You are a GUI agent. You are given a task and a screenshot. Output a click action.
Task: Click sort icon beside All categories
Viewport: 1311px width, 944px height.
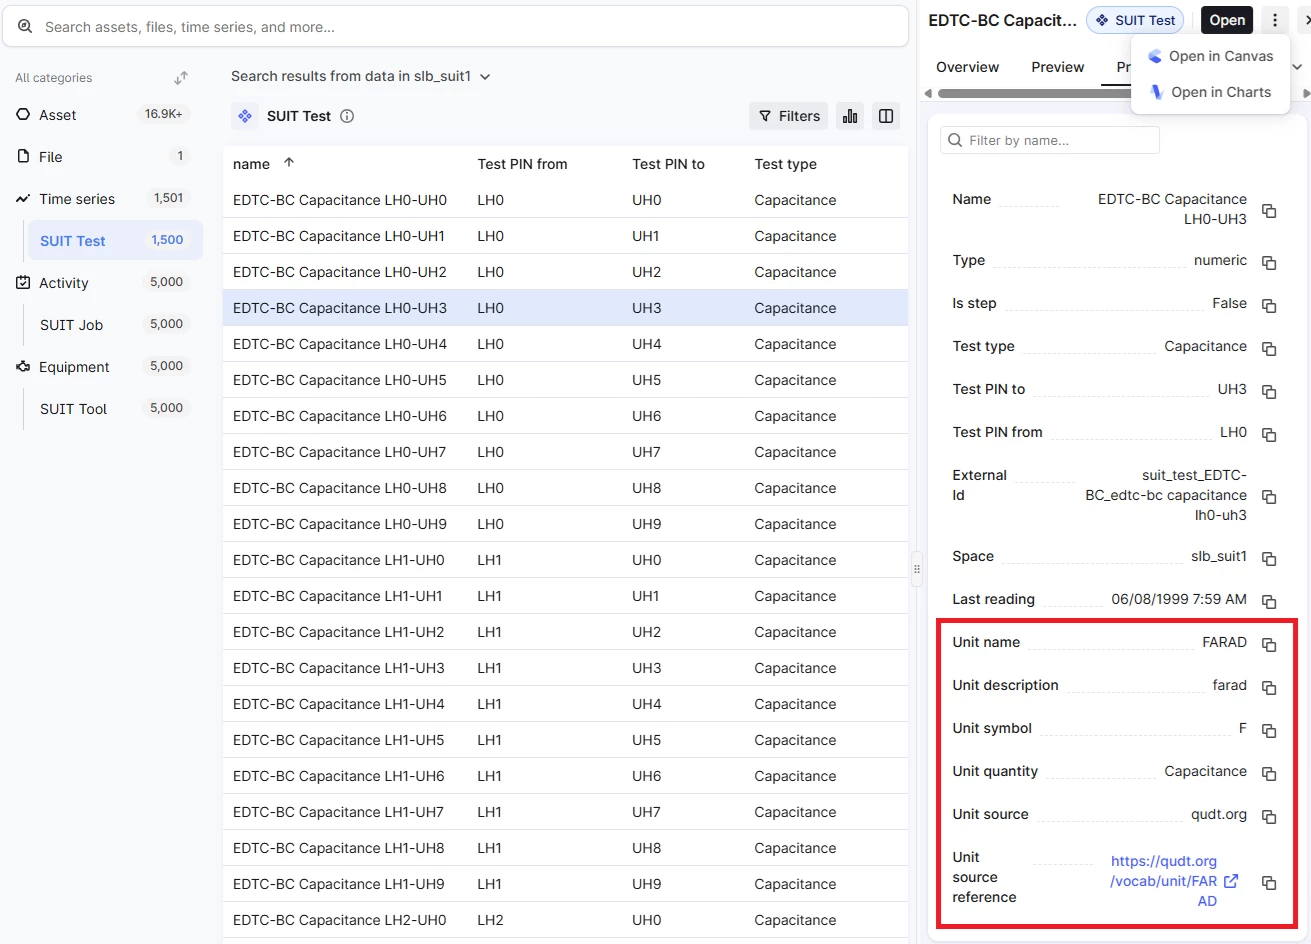181,78
